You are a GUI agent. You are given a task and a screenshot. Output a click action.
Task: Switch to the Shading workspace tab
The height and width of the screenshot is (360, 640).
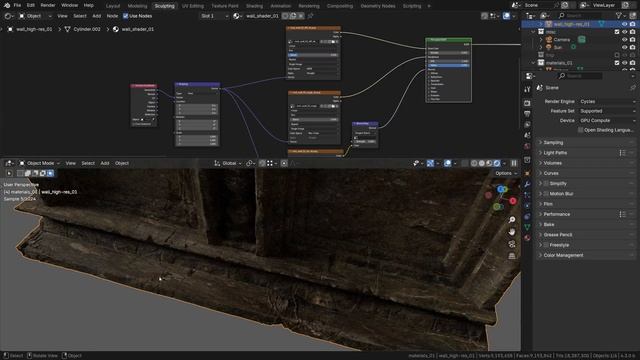pyautogui.click(x=254, y=6)
